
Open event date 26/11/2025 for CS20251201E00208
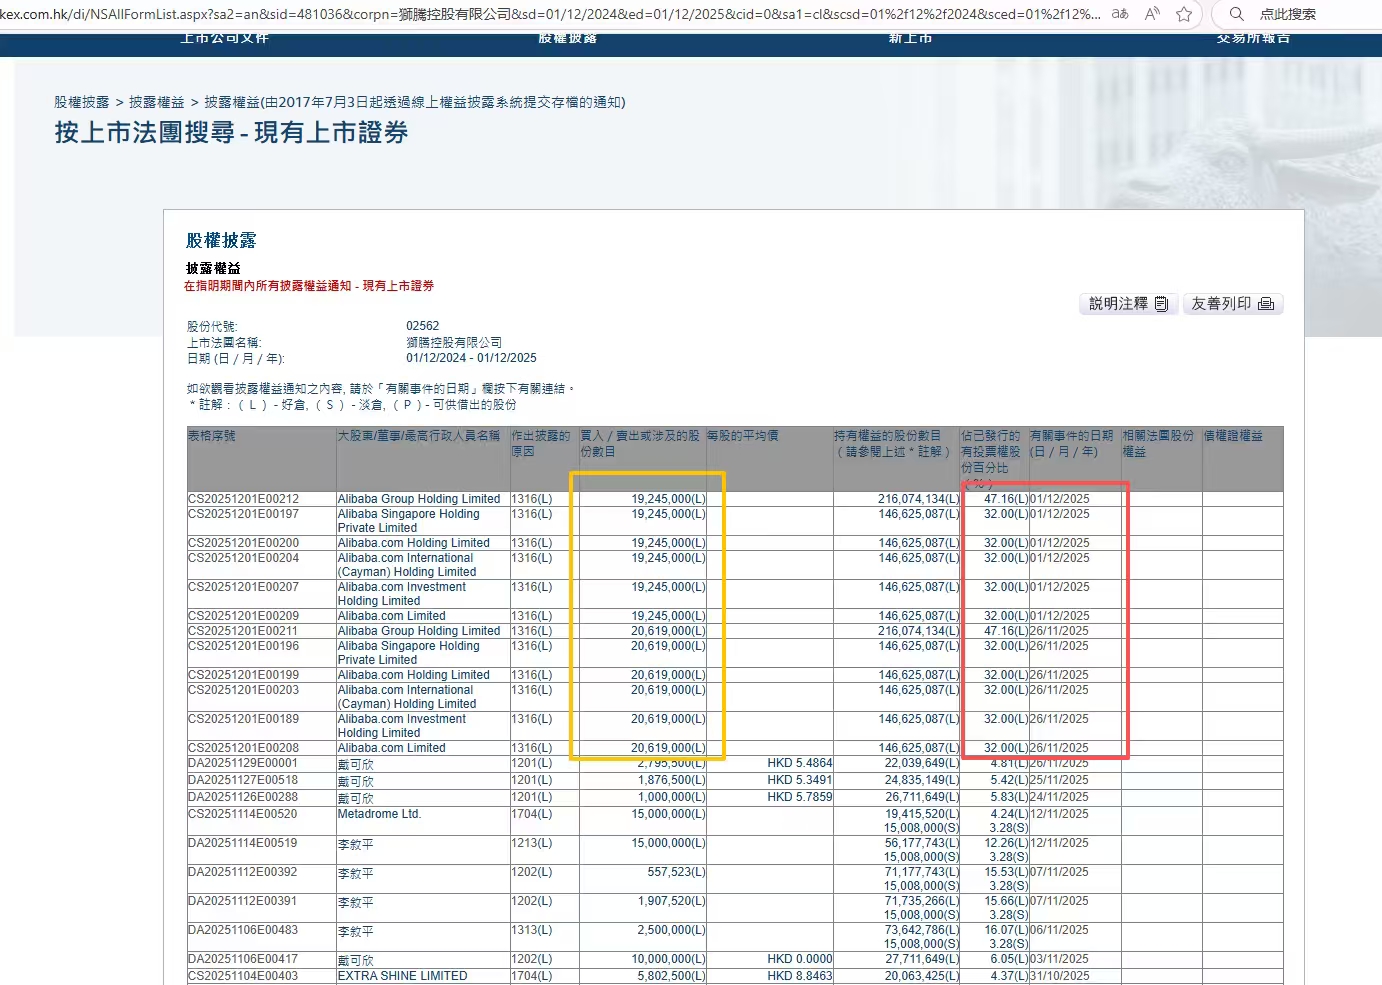pyautogui.click(x=1060, y=748)
